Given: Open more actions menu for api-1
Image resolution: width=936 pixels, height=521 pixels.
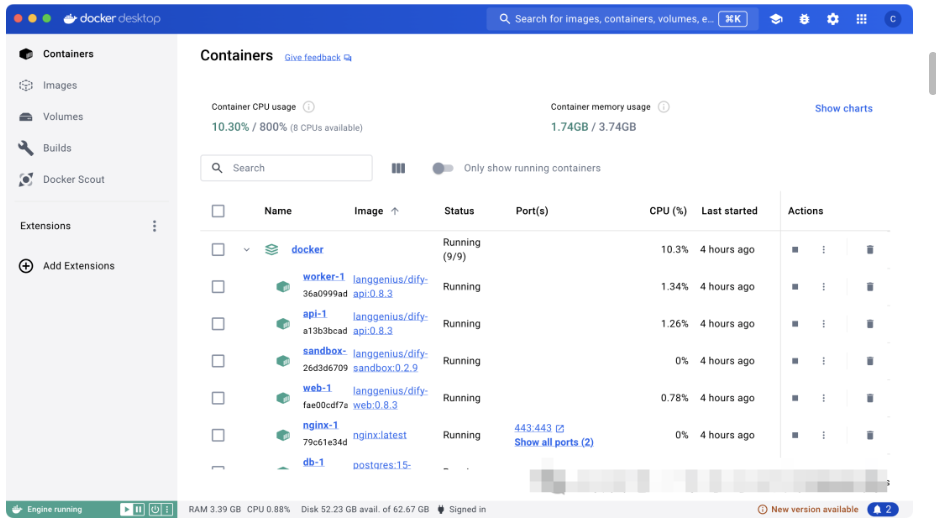Looking at the screenshot, I should [823, 323].
